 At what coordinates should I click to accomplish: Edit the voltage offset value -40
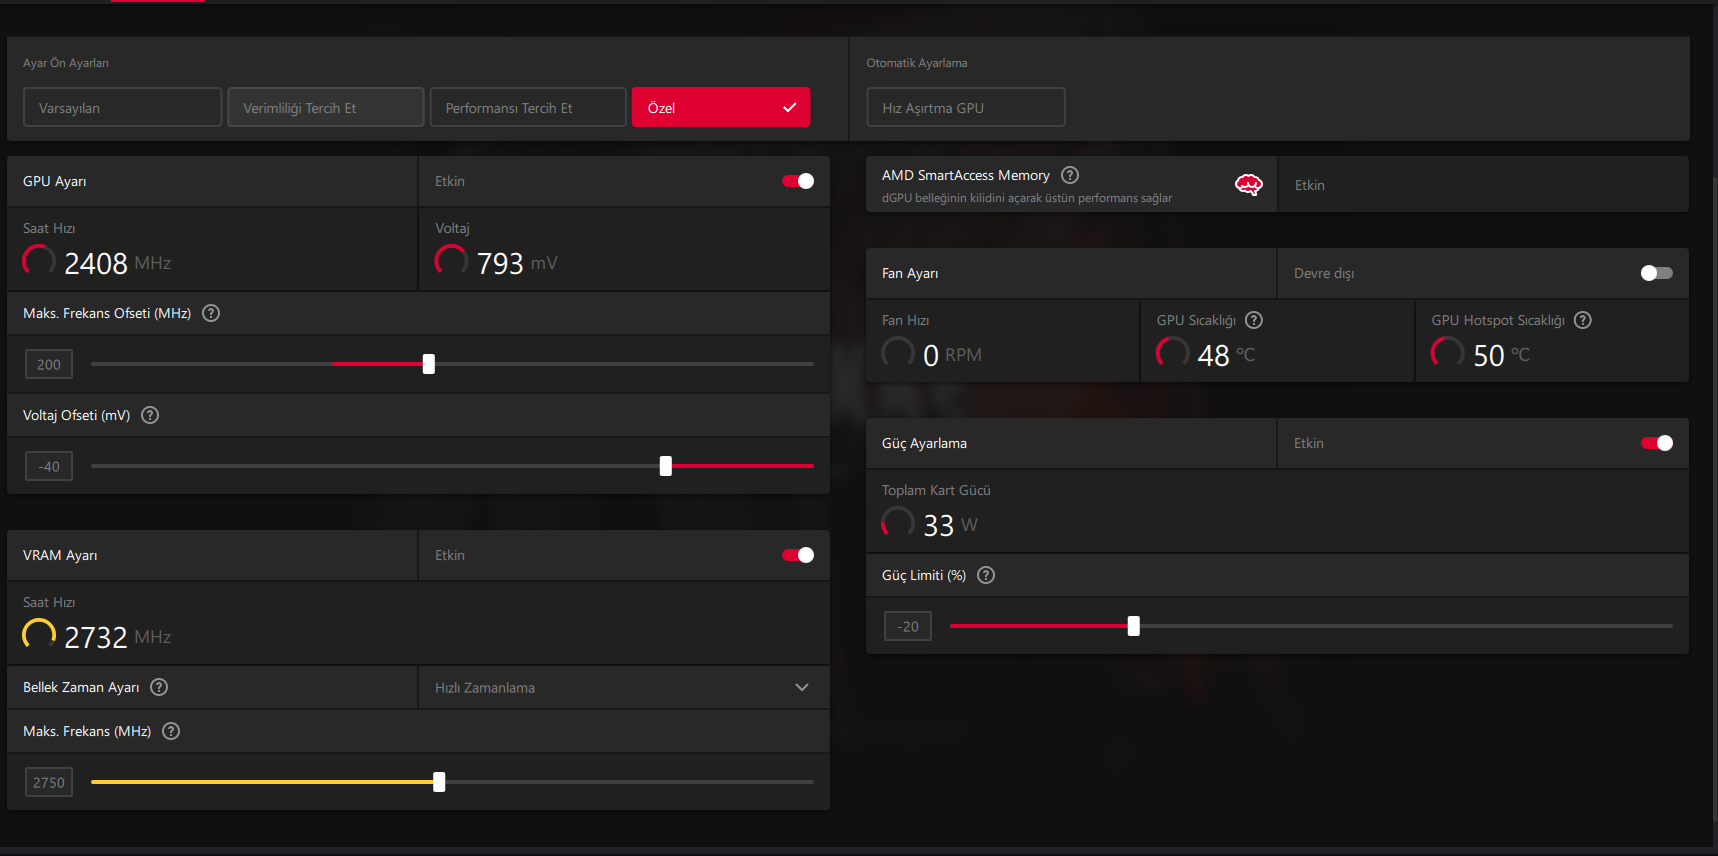coord(49,466)
